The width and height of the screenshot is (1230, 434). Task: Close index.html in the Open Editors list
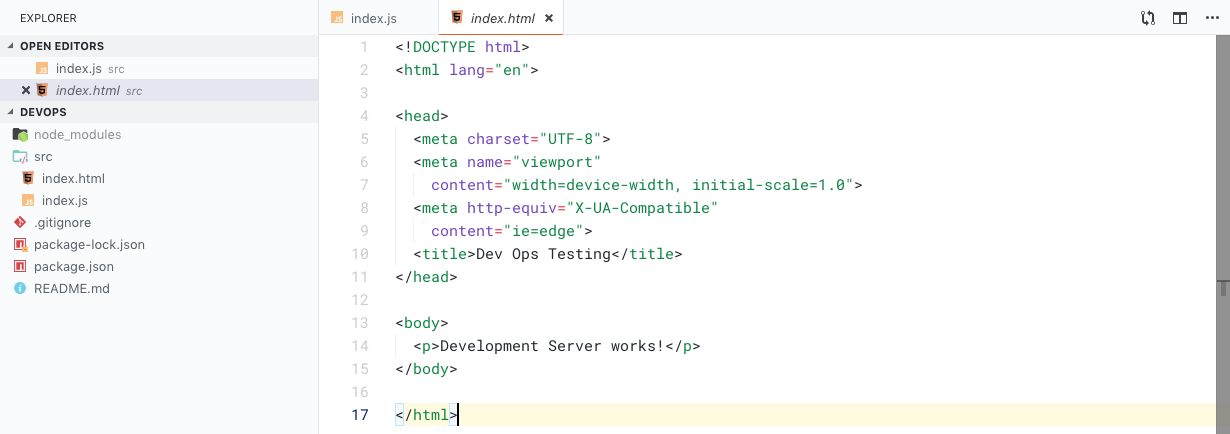coord(26,90)
